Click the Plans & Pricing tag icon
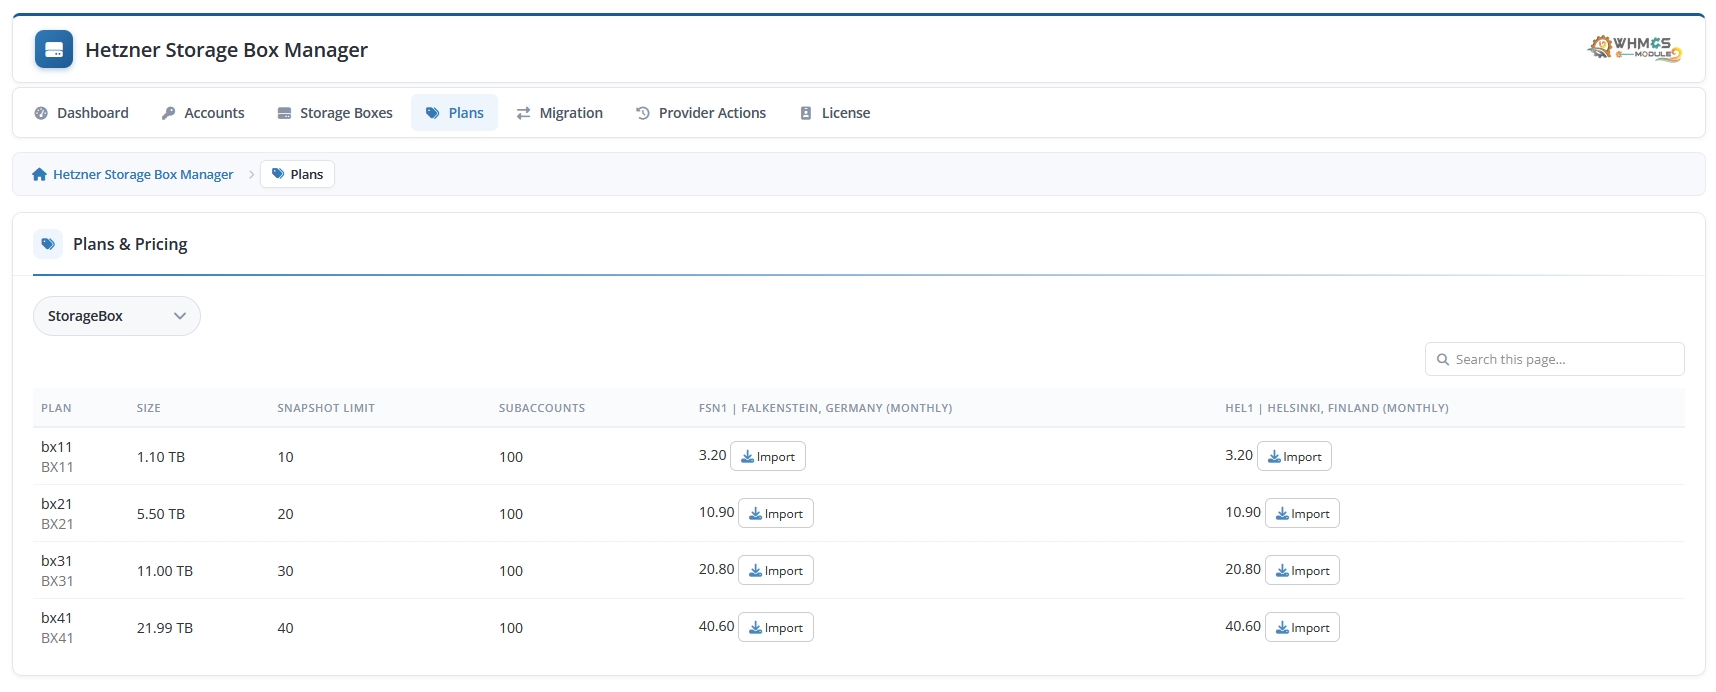Viewport: 1716px width, 692px height. point(48,244)
